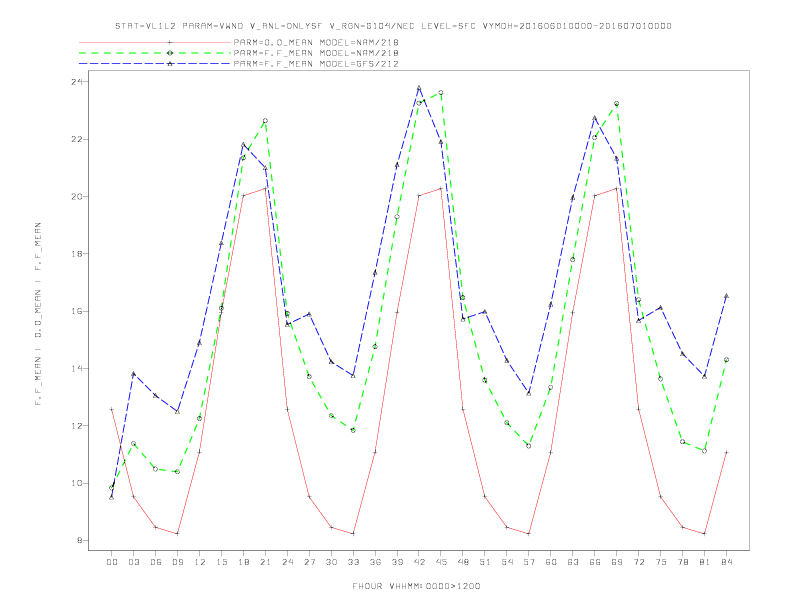792x612 pixels.
Task: Click blue GFS triangle marker at hour 42
Action: point(419,88)
